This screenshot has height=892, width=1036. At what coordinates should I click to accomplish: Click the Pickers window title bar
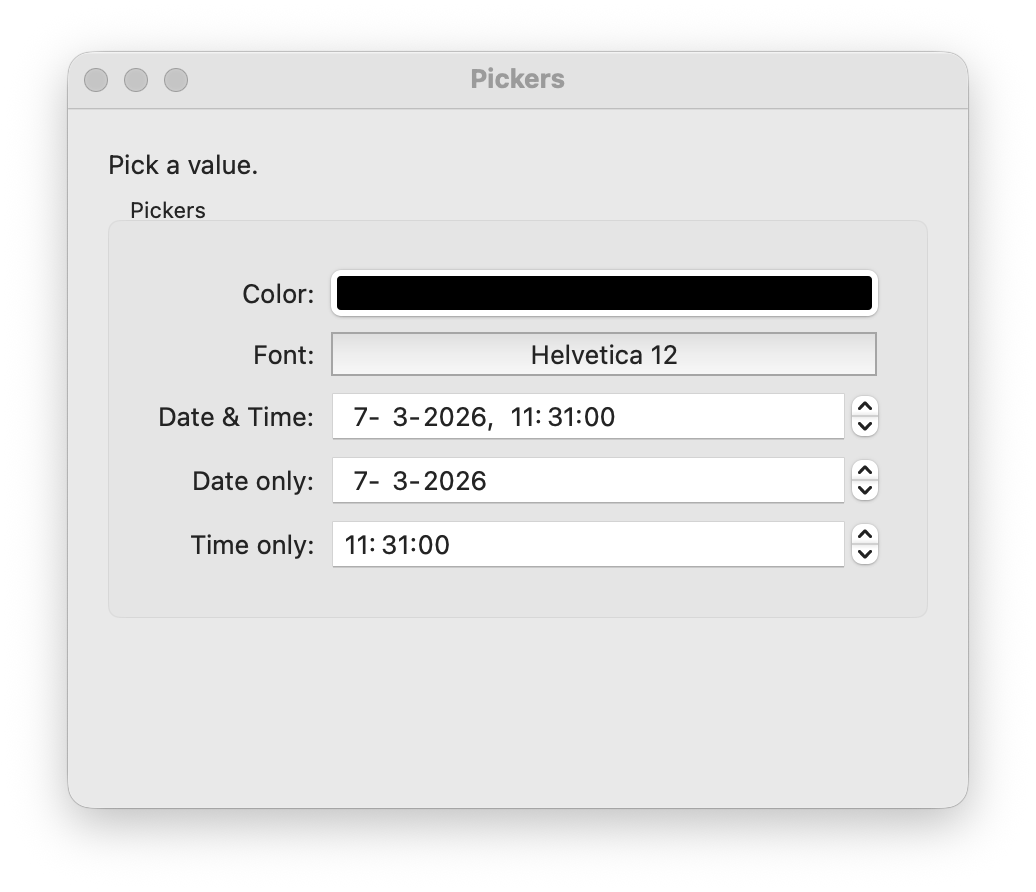point(518,79)
